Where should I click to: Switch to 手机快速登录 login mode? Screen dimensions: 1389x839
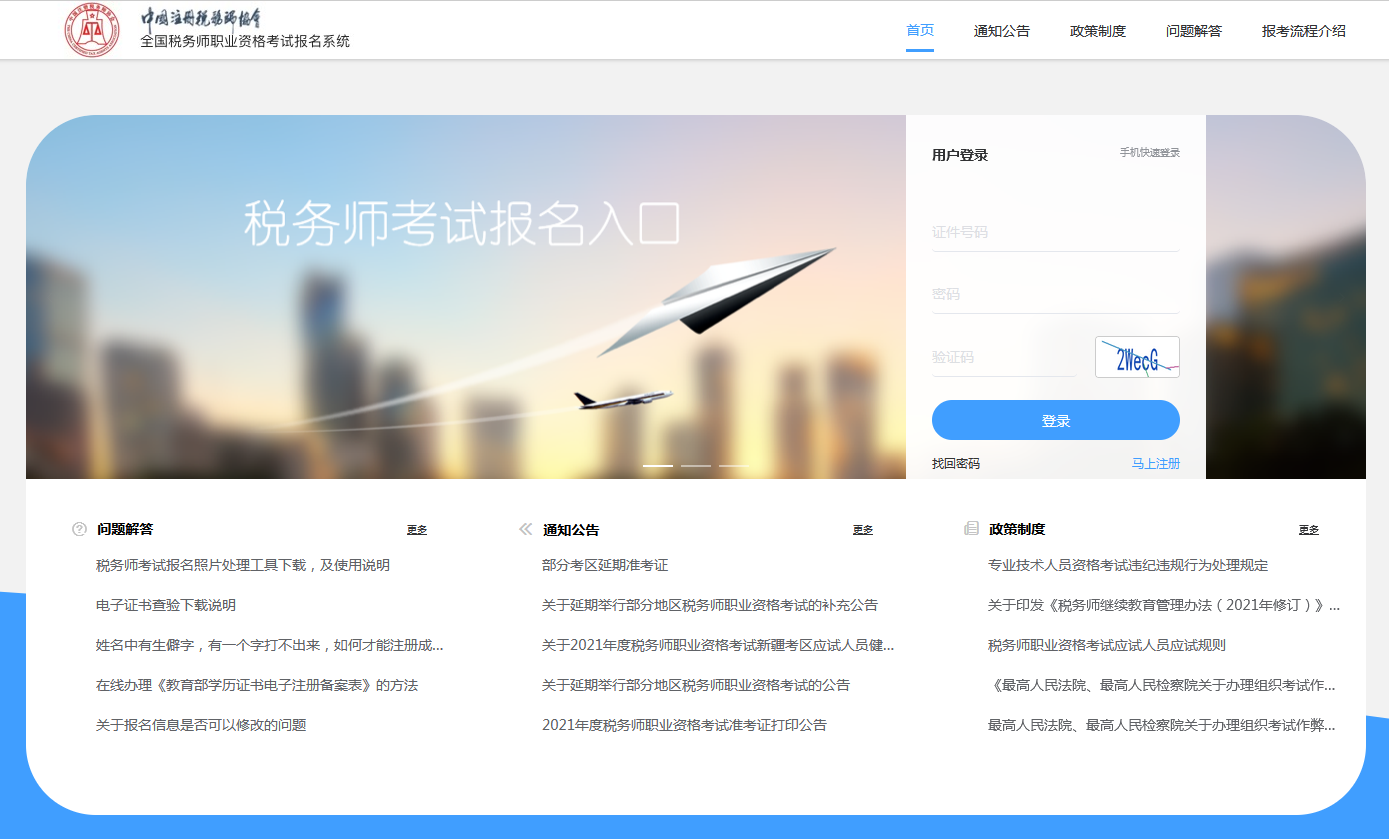tap(1149, 153)
